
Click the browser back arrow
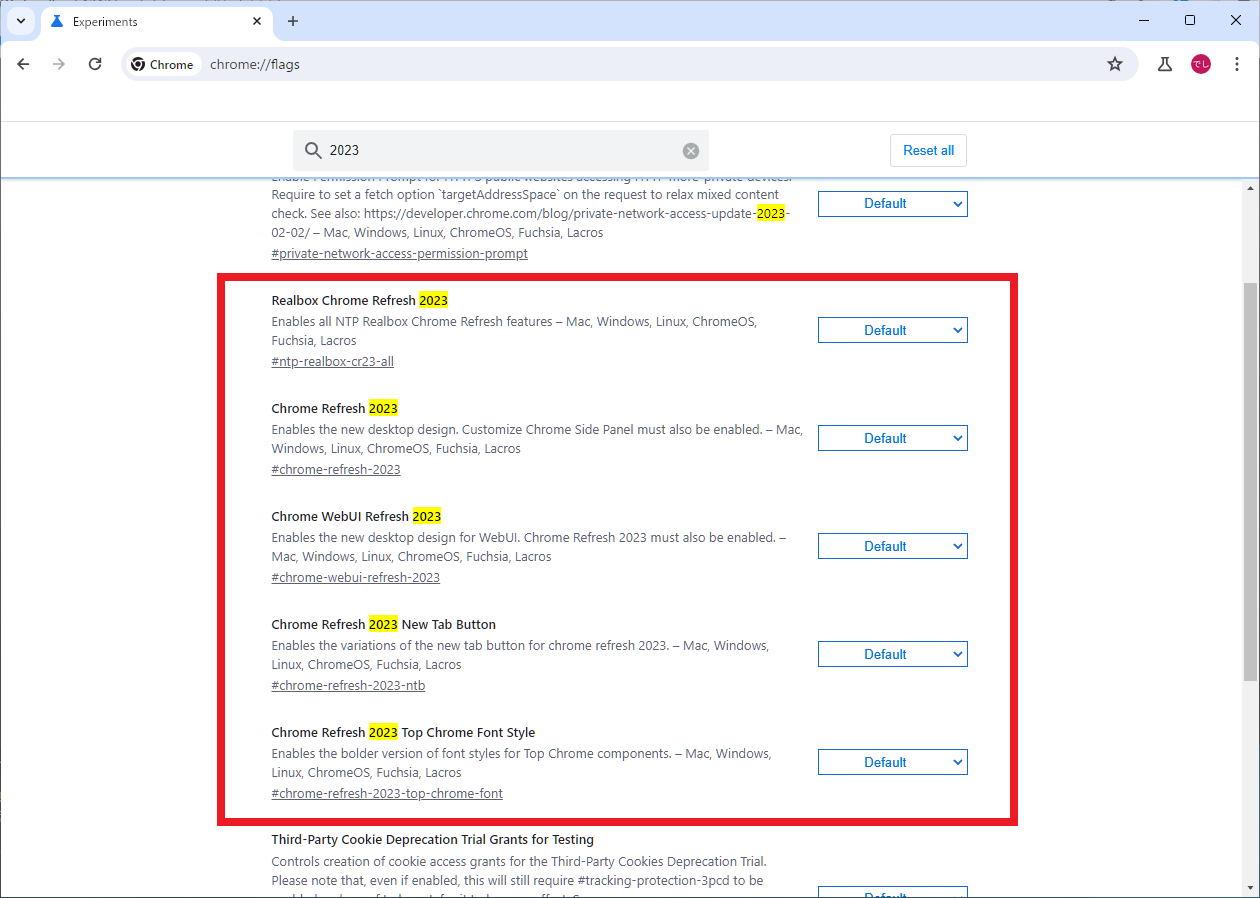[24, 64]
